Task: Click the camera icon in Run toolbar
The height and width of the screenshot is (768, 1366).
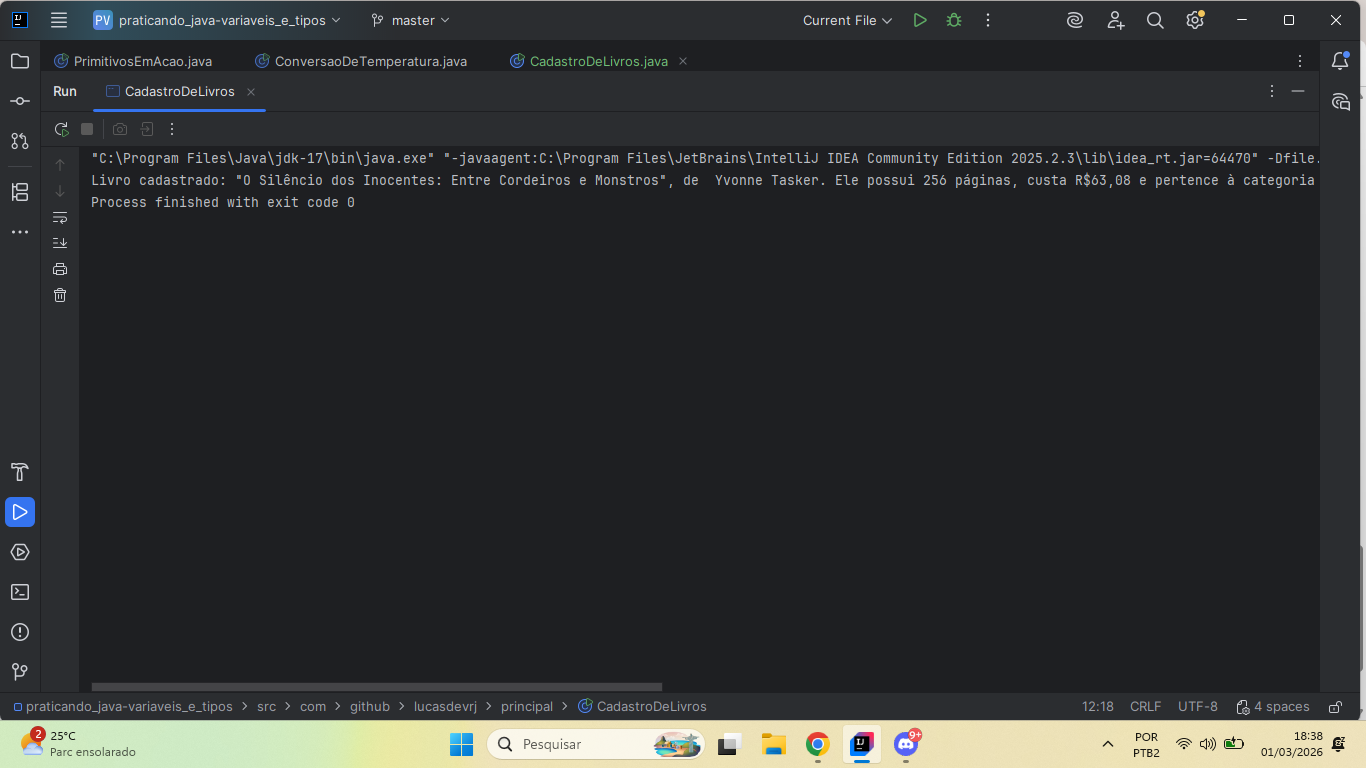Action: tap(120, 129)
